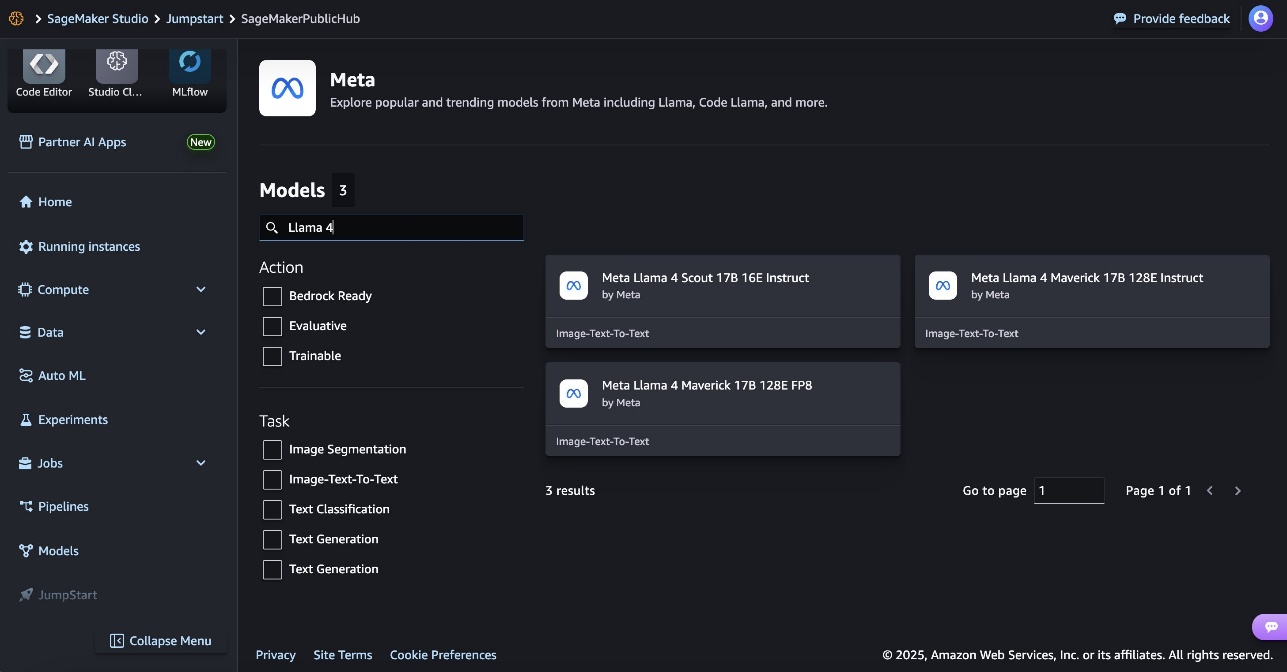Viewport: 1287px width, 672px height.
Task: Click the Go to page number field
Action: coord(1068,491)
